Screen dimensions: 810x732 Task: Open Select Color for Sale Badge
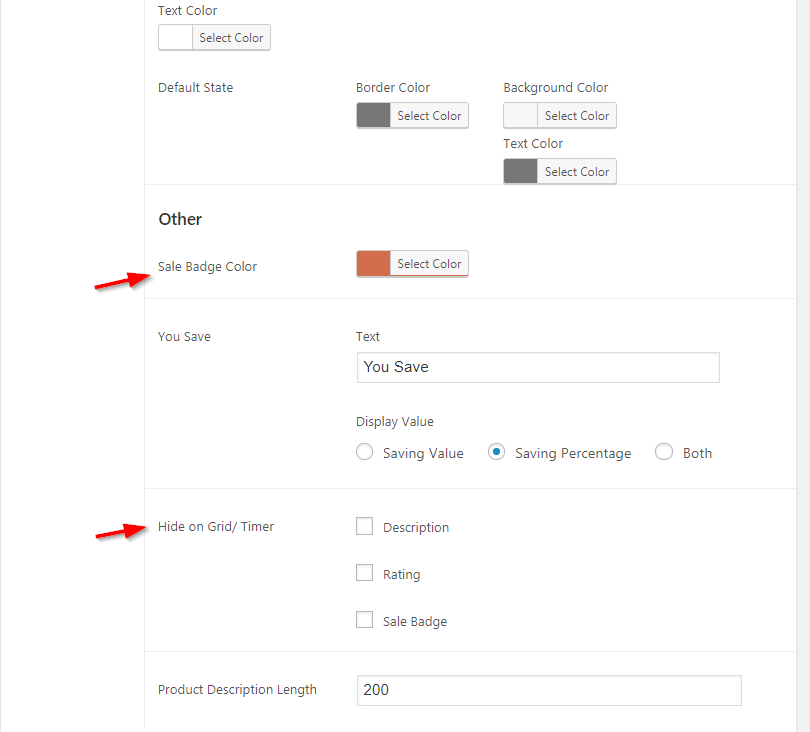(x=429, y=263)
